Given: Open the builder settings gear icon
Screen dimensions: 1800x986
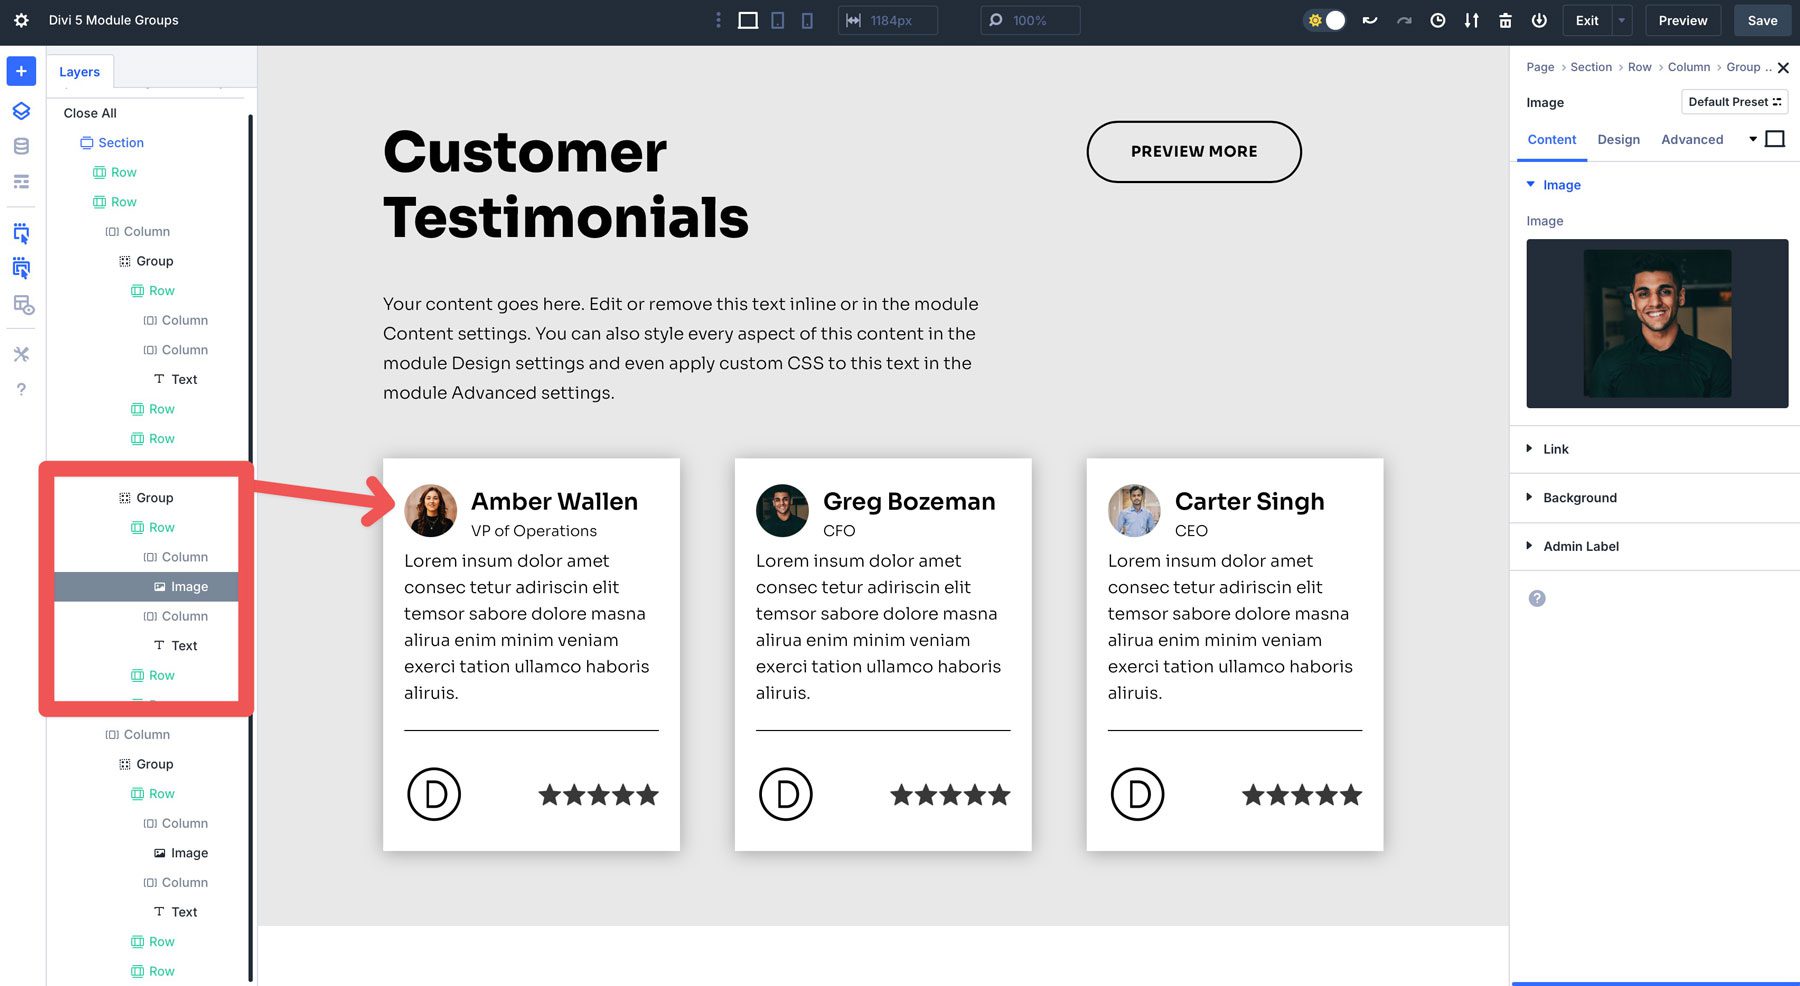Looking at the screenshot, I should pos(21,20).
